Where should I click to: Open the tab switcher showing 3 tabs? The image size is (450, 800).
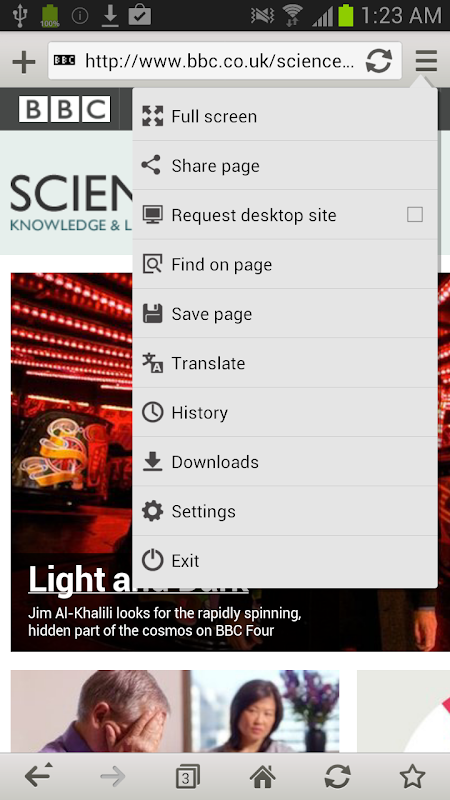(x=187, y=777)
